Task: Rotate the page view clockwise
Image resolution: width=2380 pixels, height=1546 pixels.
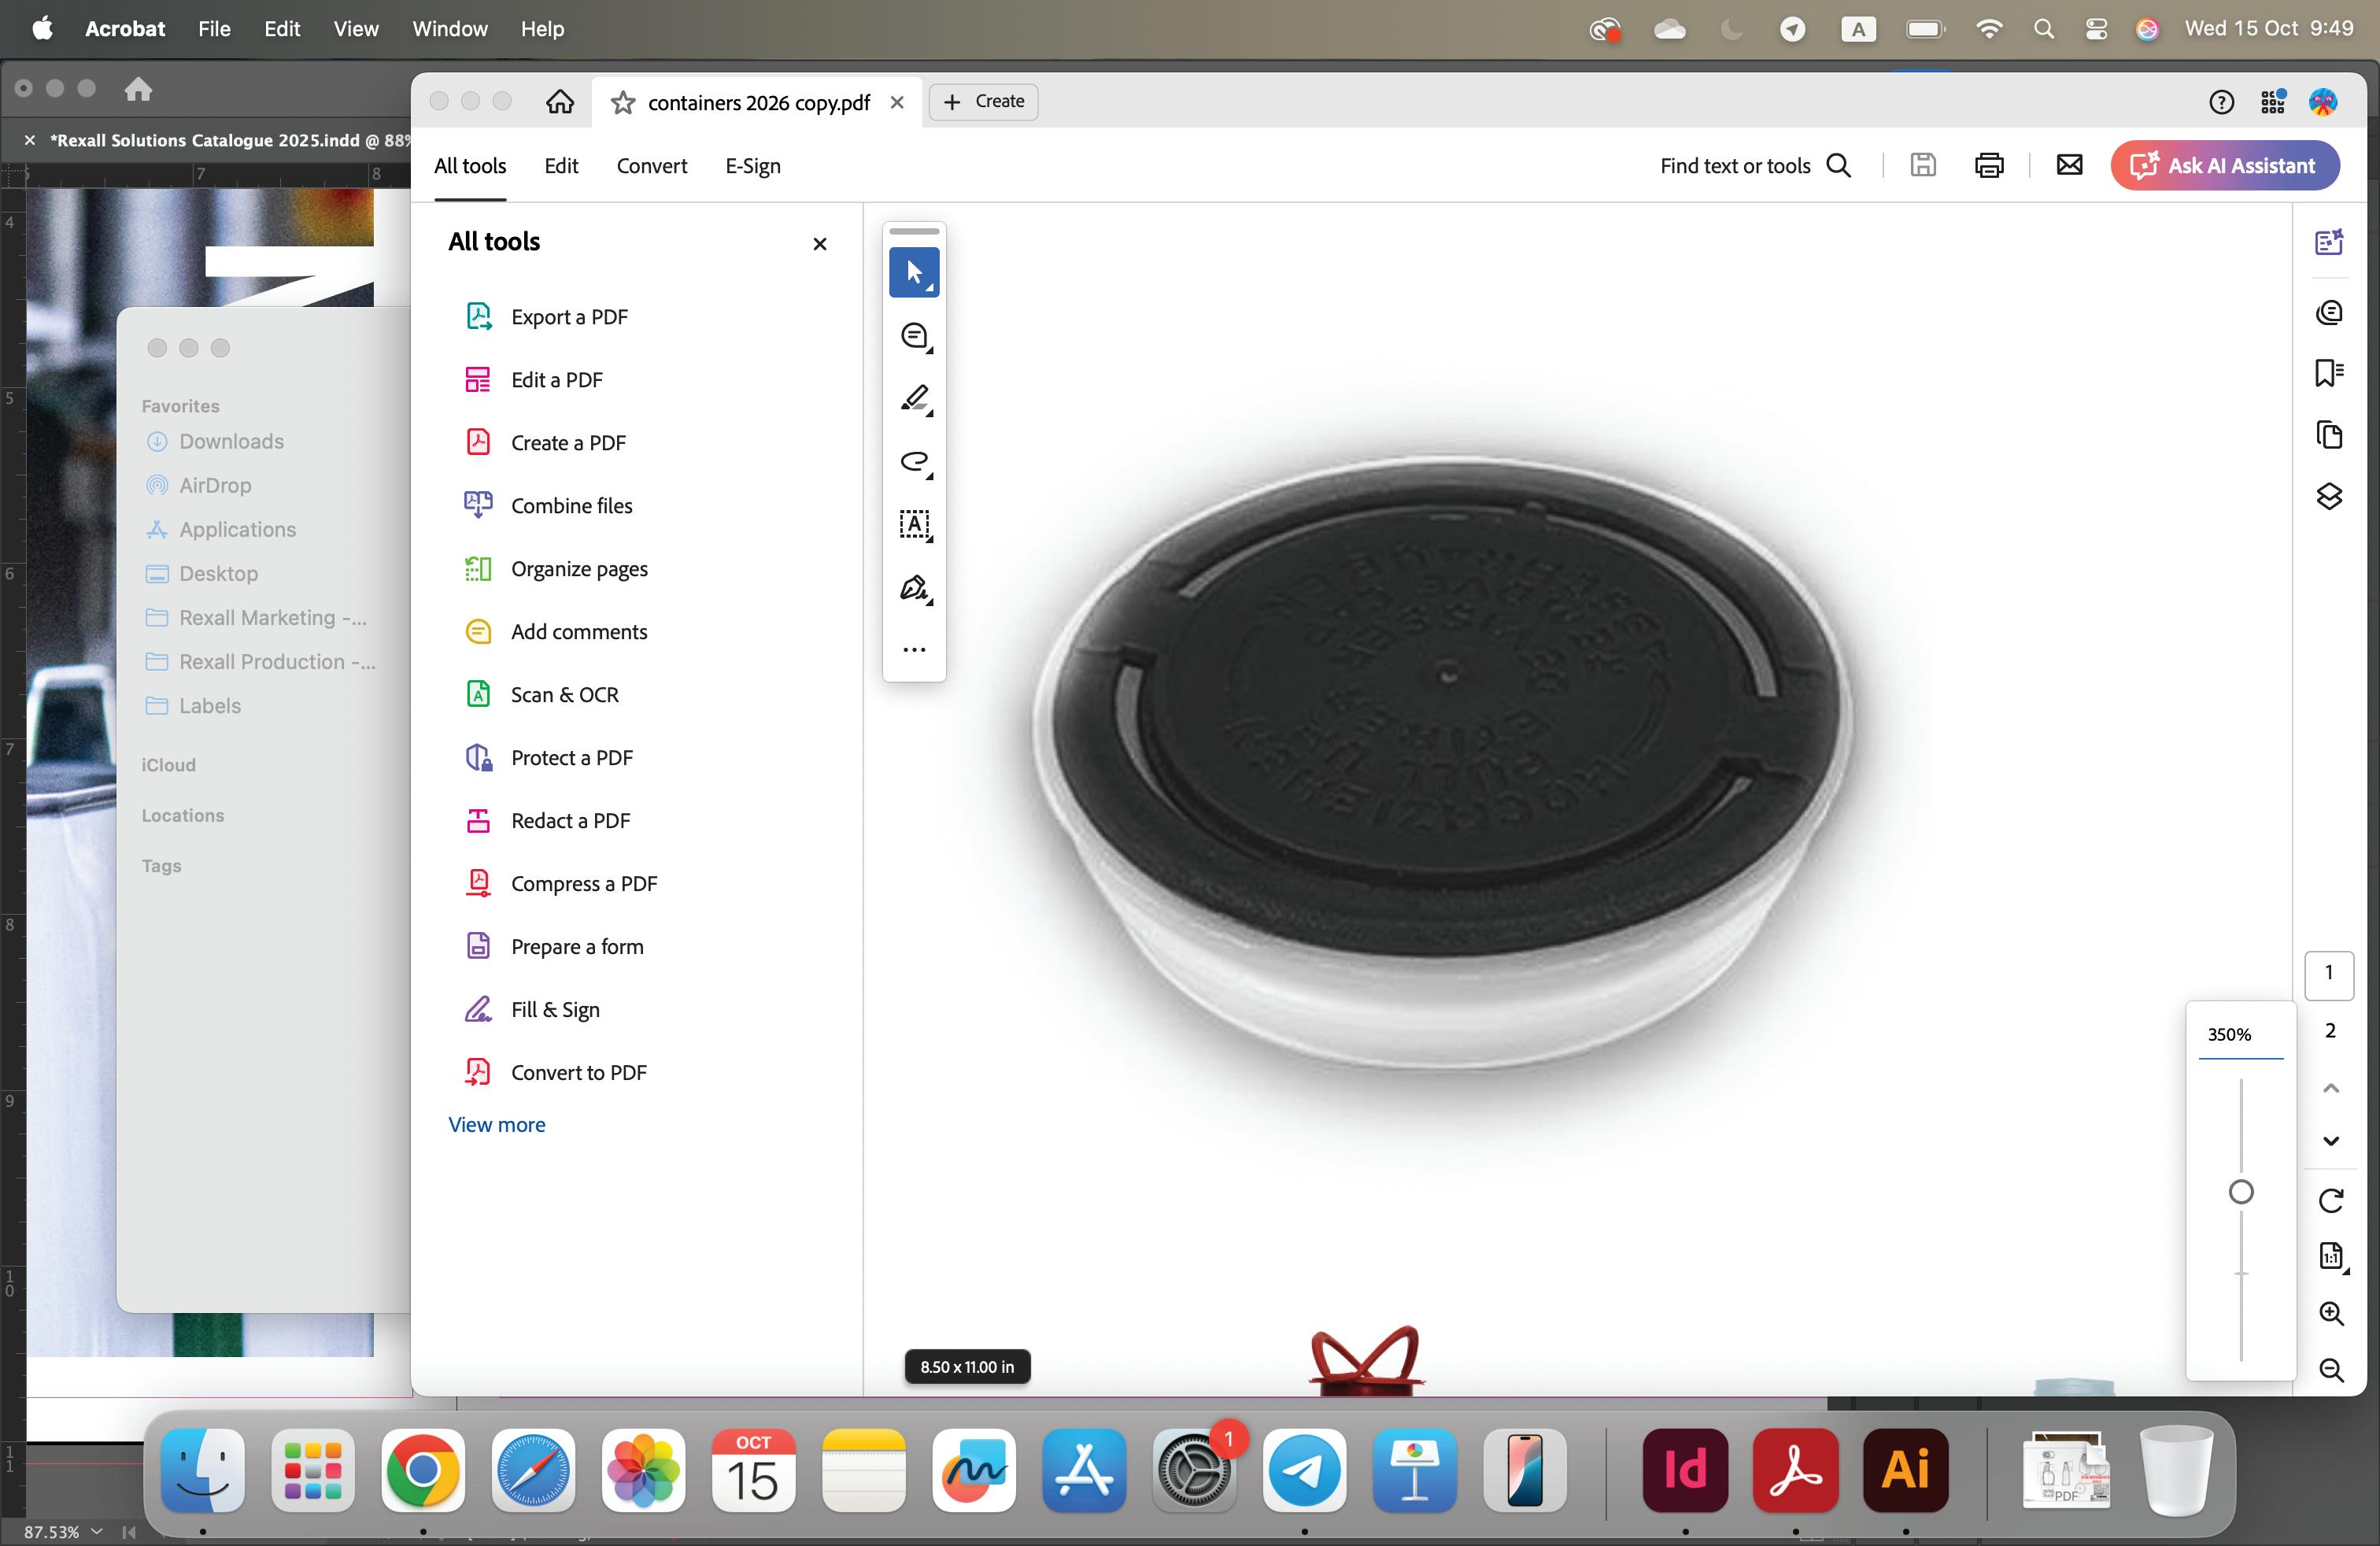Action: (2331, 1200)
